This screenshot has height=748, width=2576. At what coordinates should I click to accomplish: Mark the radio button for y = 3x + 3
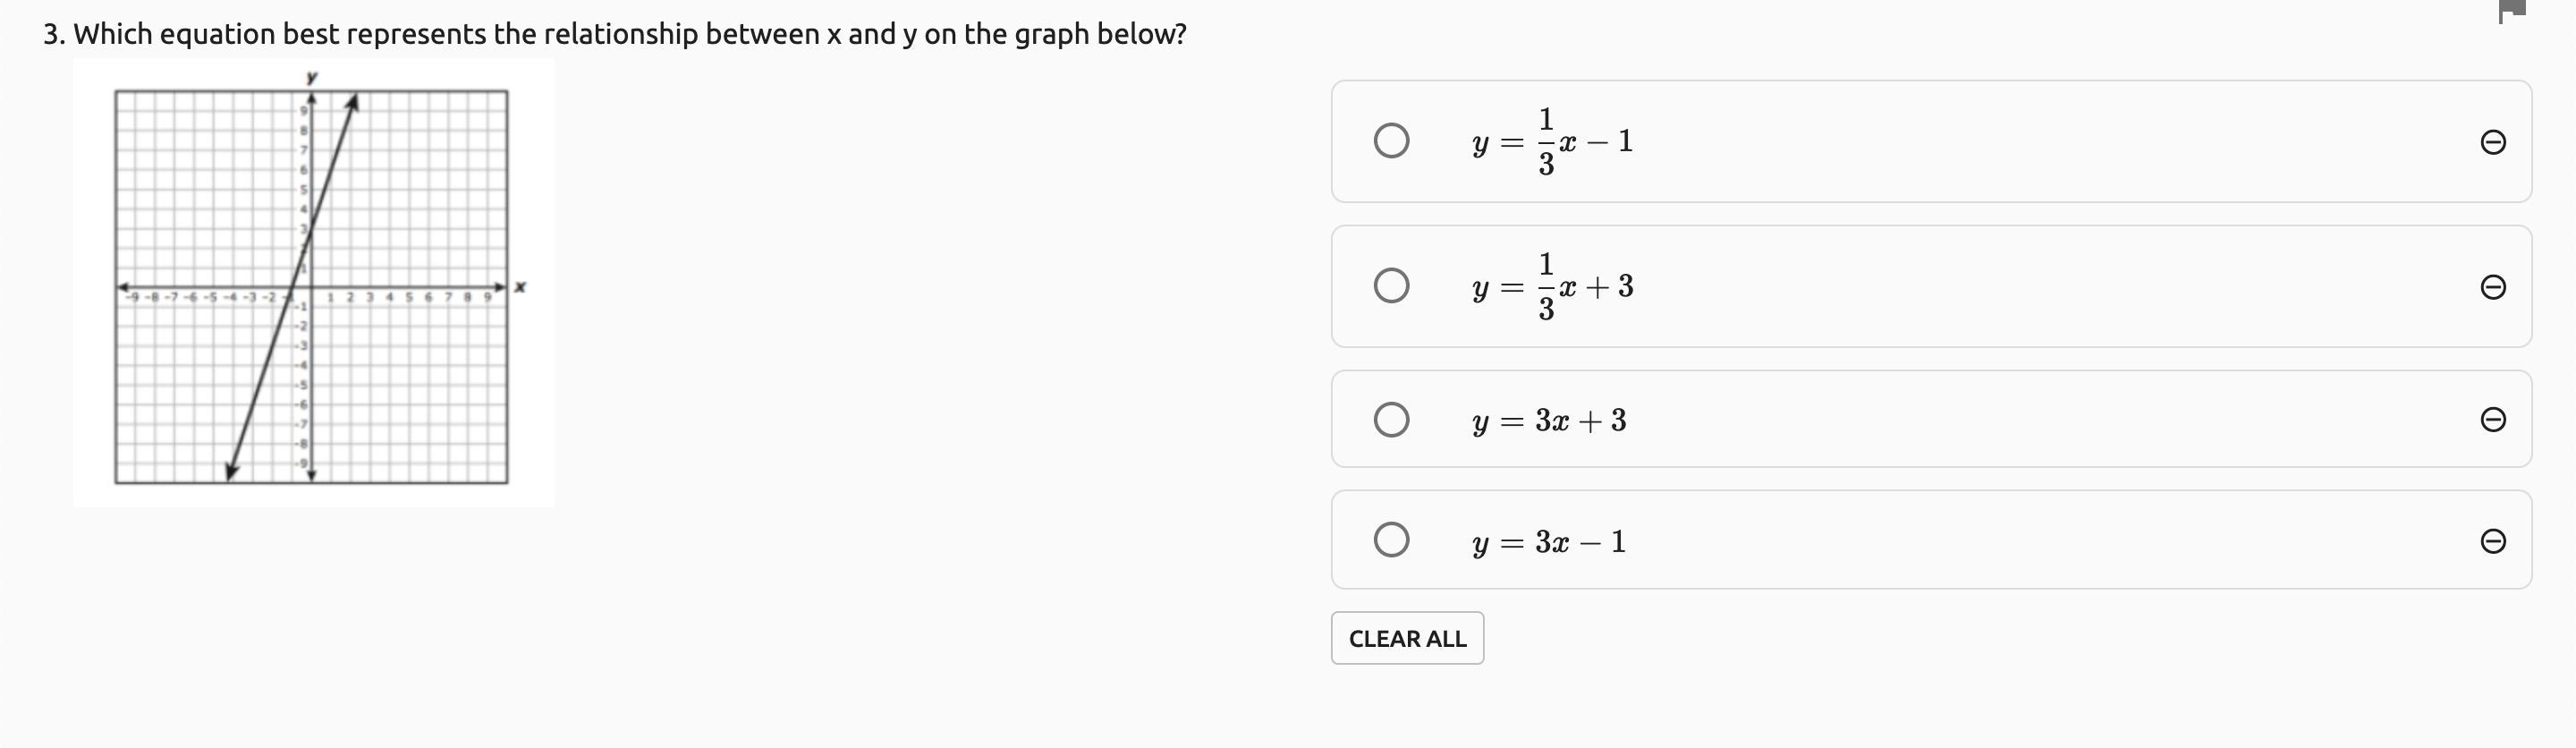pyautogui.click(x=1391, y=419)
